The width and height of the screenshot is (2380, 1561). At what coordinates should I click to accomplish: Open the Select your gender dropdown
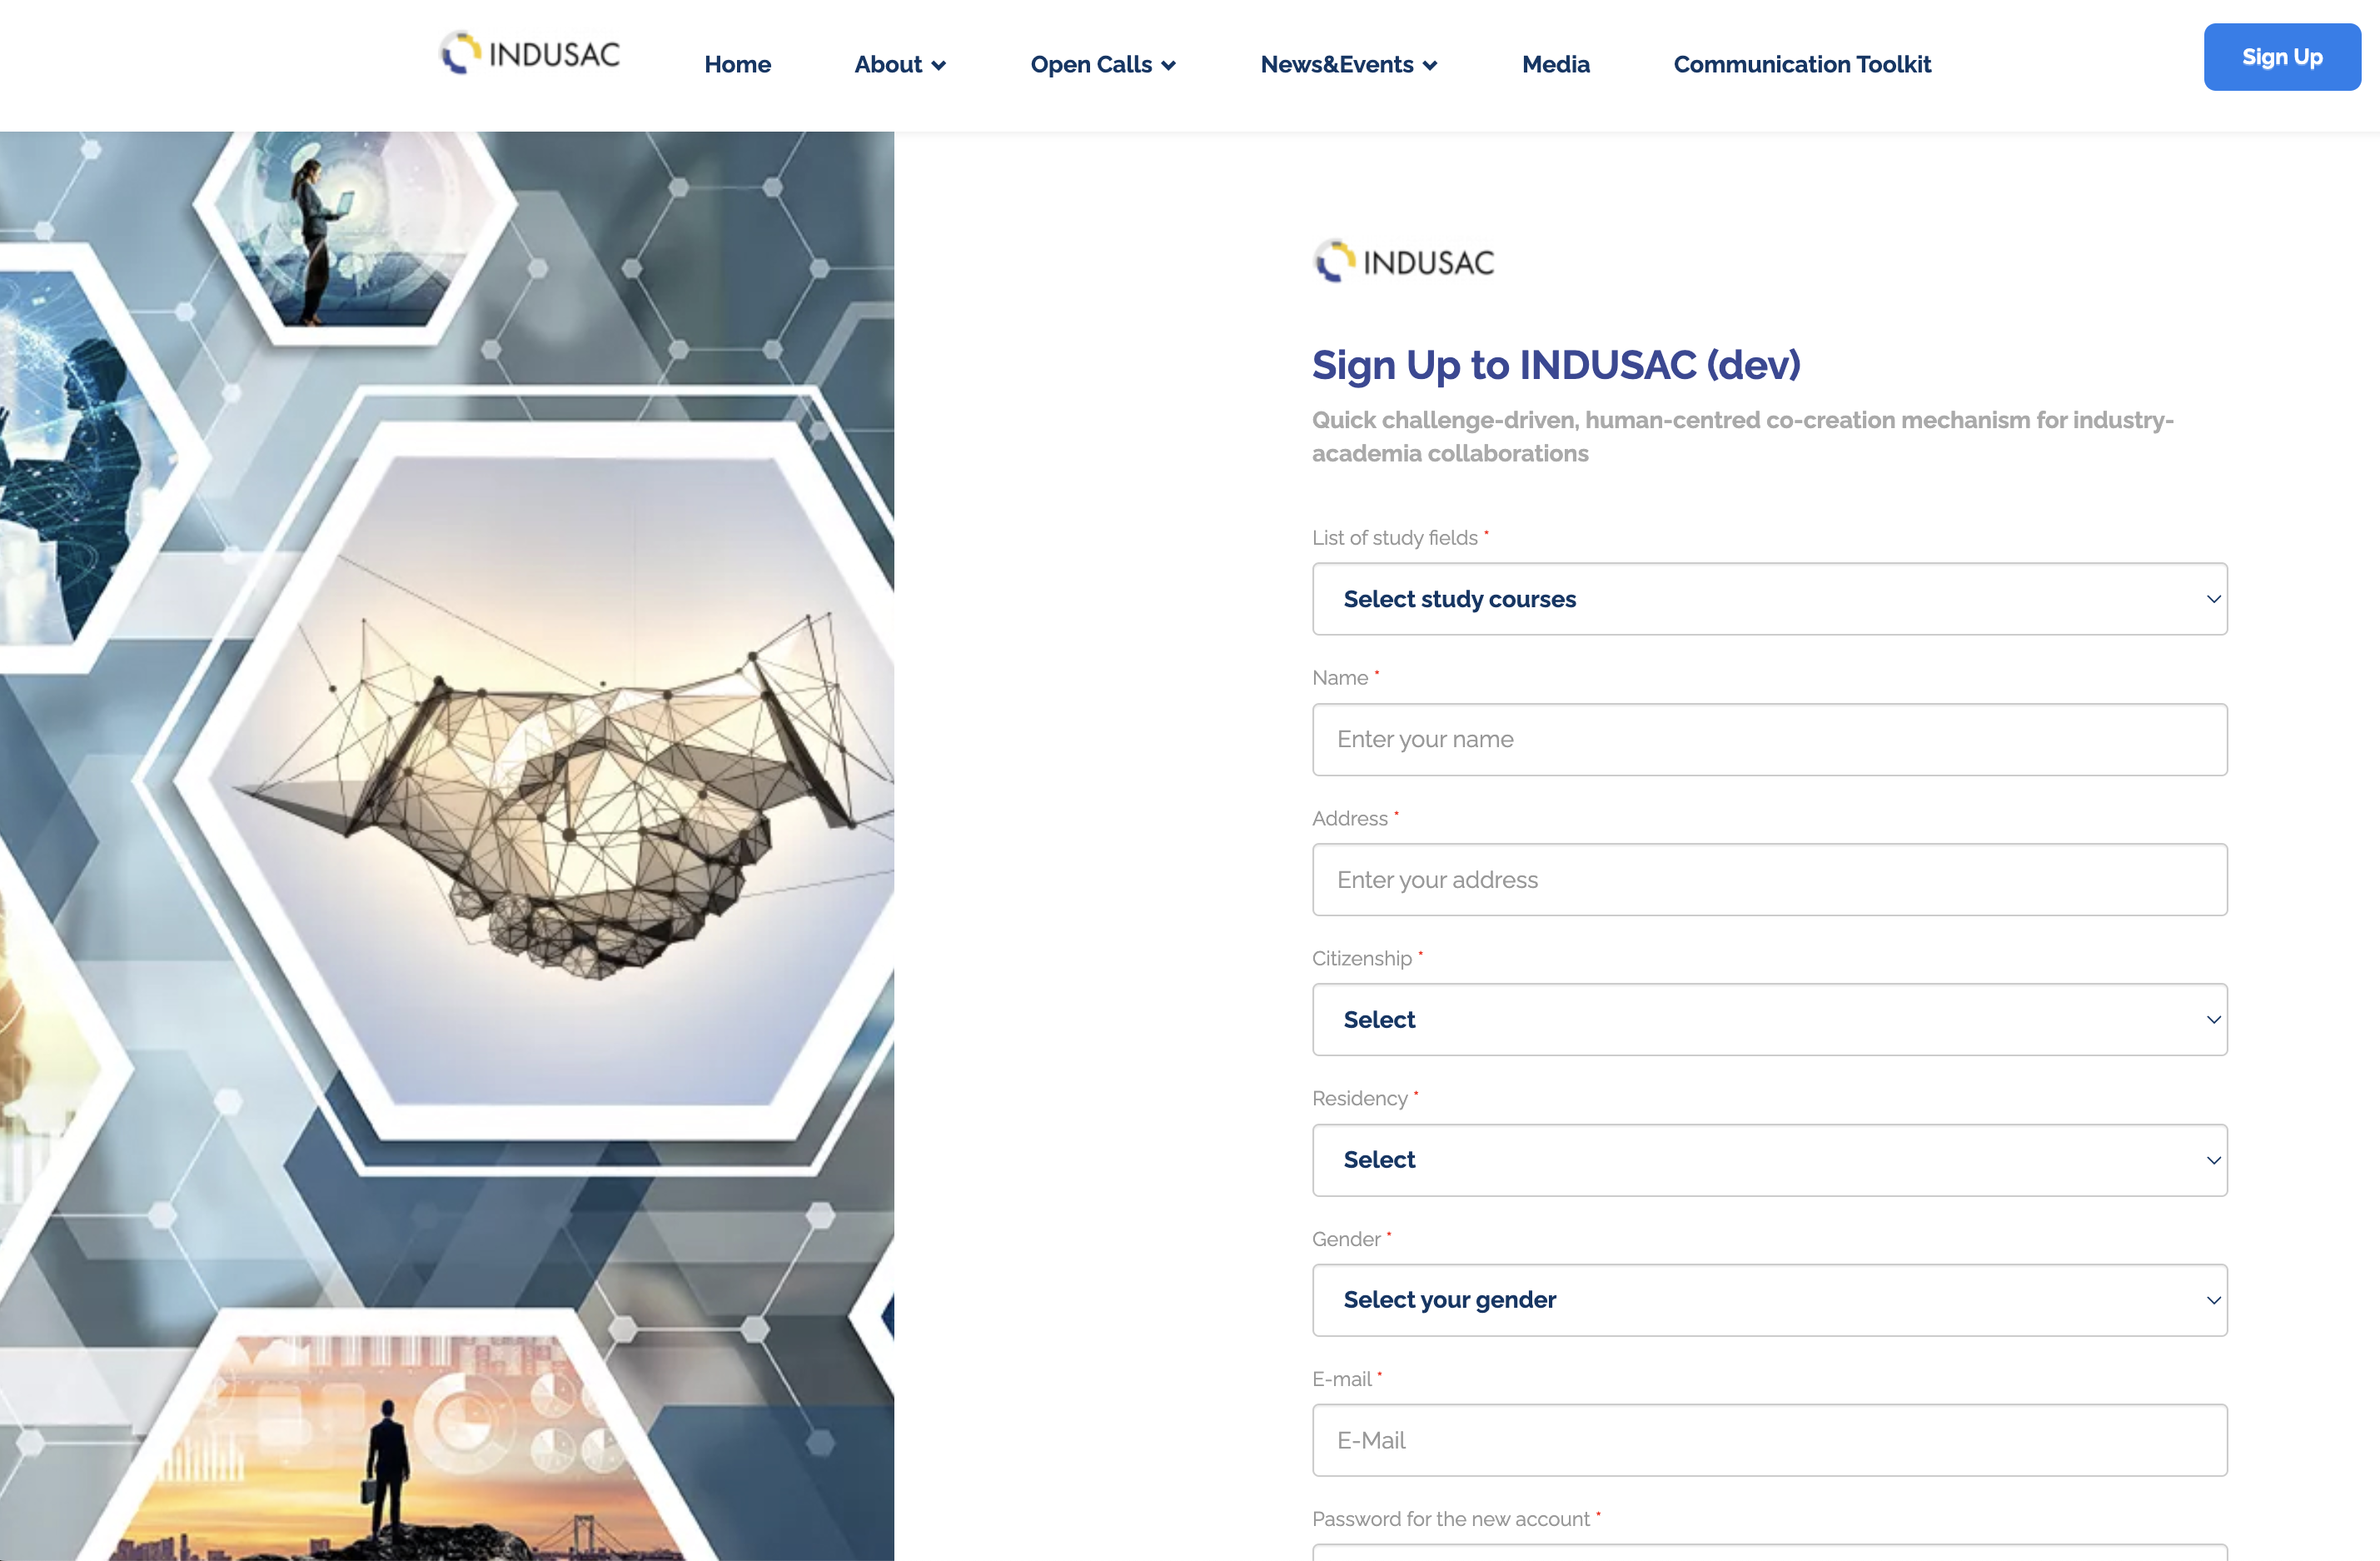click(1768, 1300)
